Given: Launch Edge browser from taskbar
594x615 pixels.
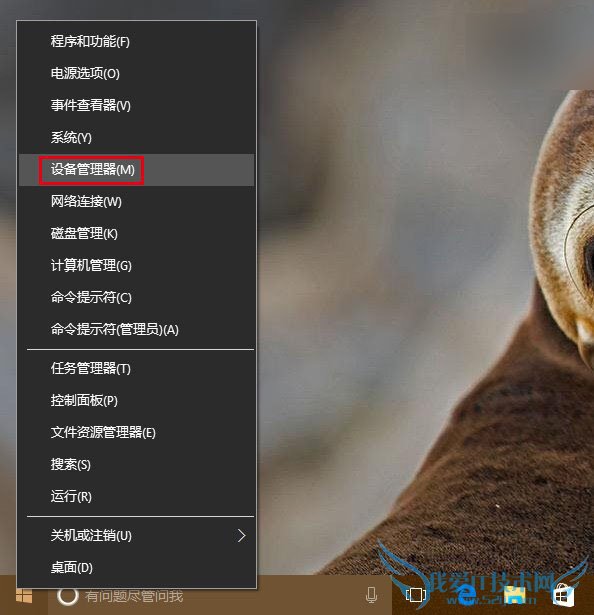Looking at the screenshot, I should 466,595.
